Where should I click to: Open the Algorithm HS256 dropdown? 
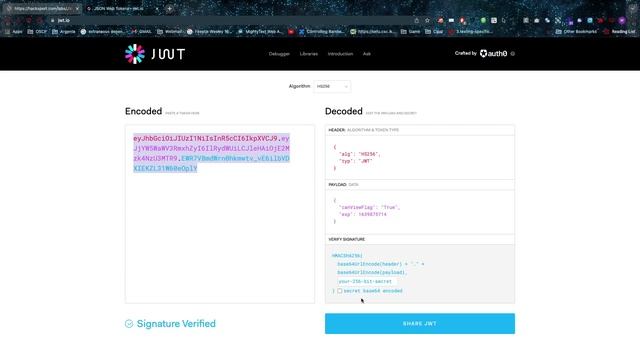click(x=332, y=87)
